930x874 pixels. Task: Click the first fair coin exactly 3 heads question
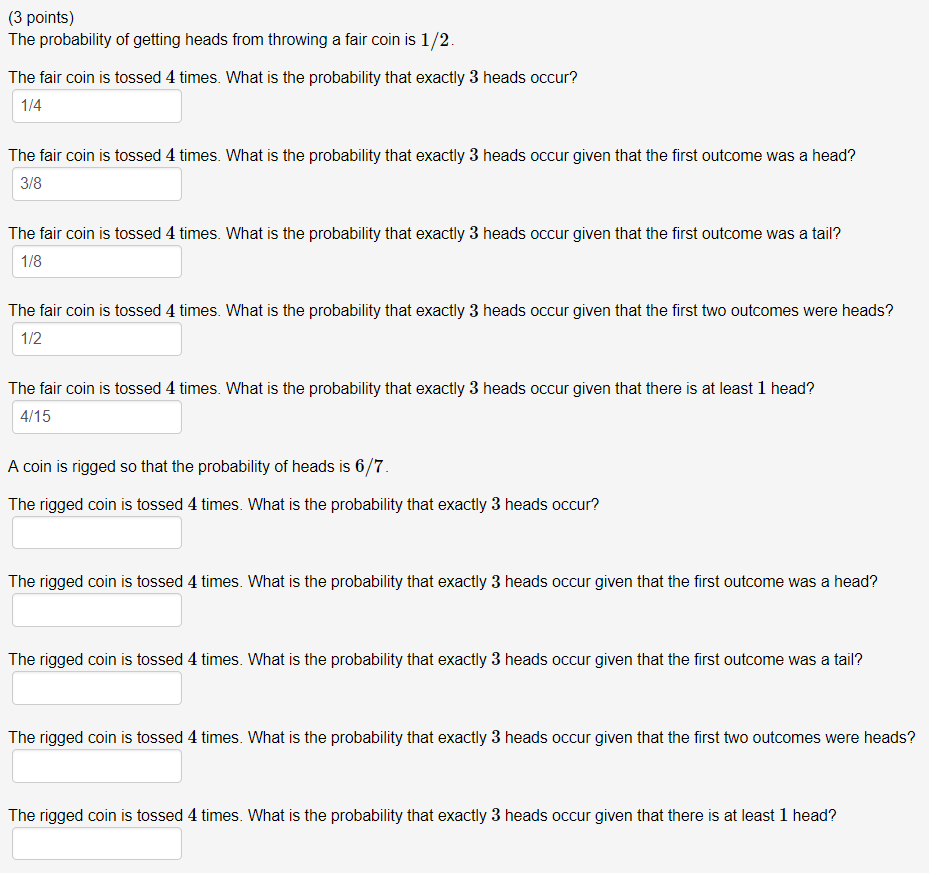tap(293, 78)
